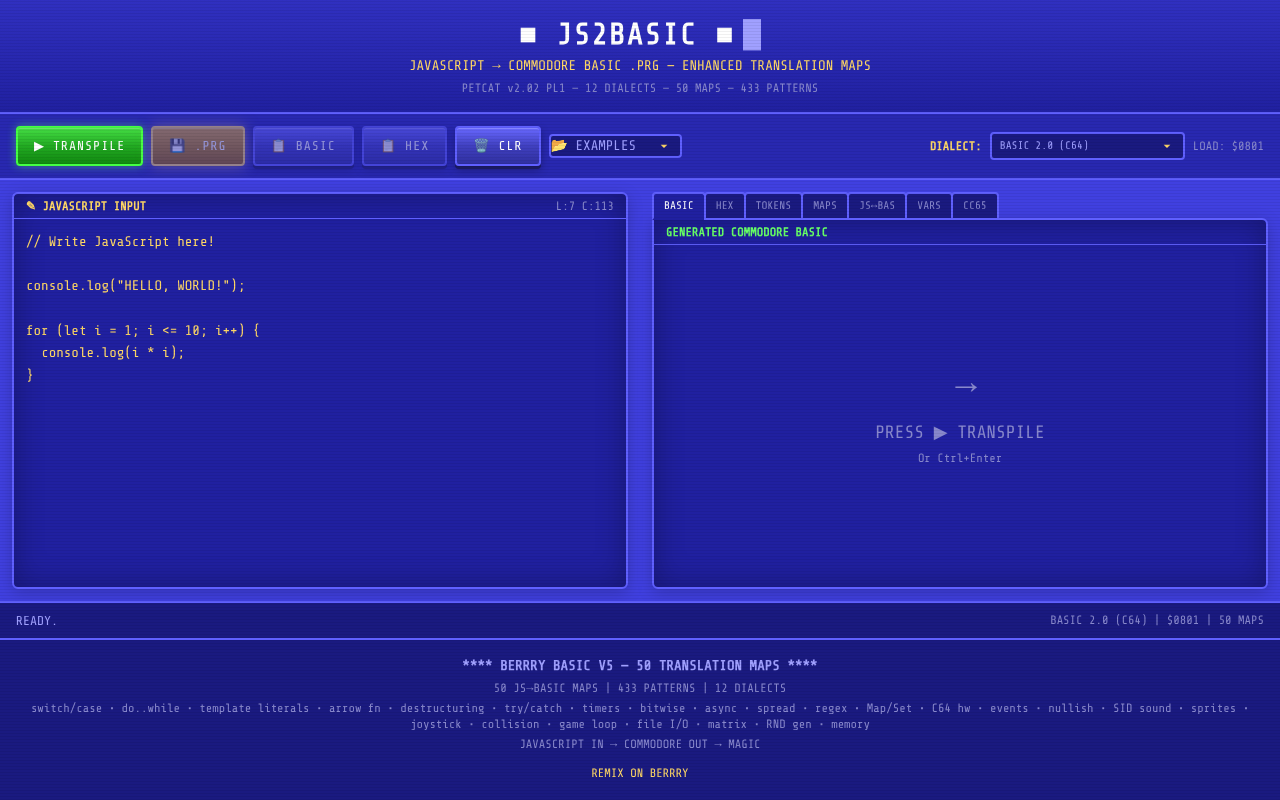Open the VARS tab
Screen dimensions: 1280x800
pos(929,206)
